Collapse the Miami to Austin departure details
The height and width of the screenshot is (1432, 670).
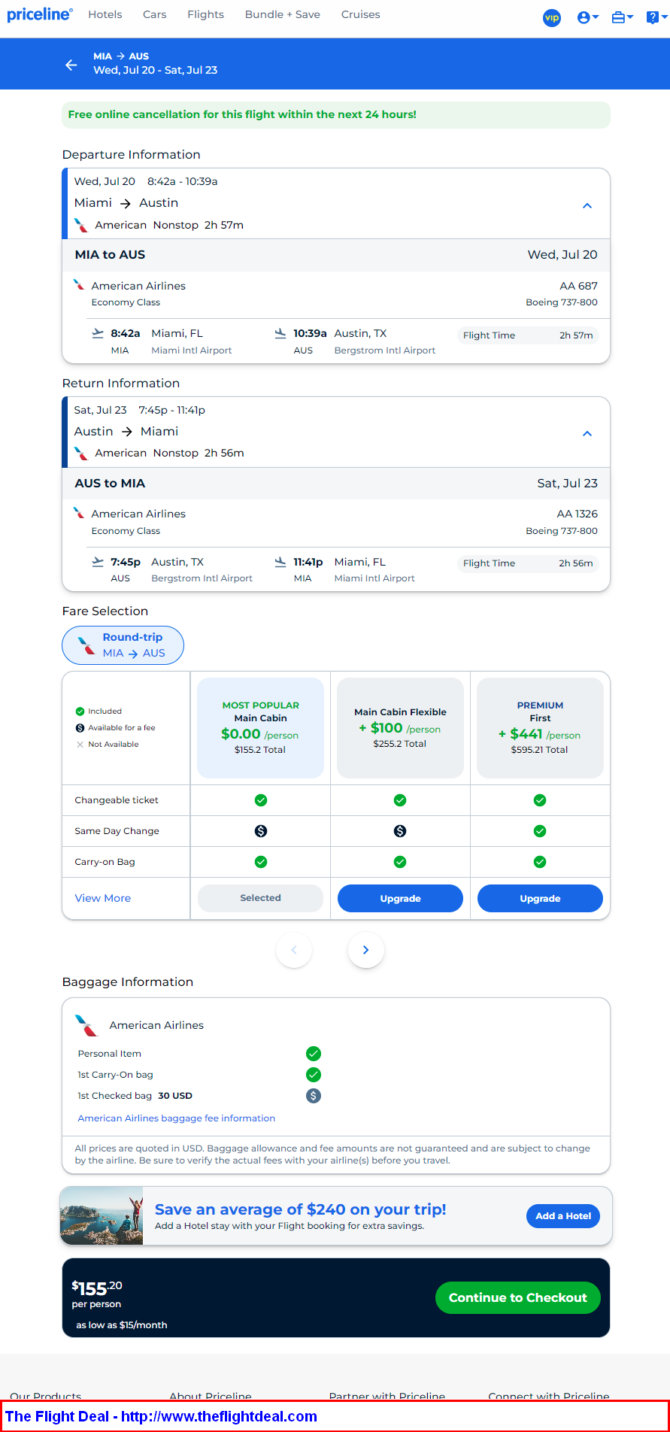coord(587,205)
